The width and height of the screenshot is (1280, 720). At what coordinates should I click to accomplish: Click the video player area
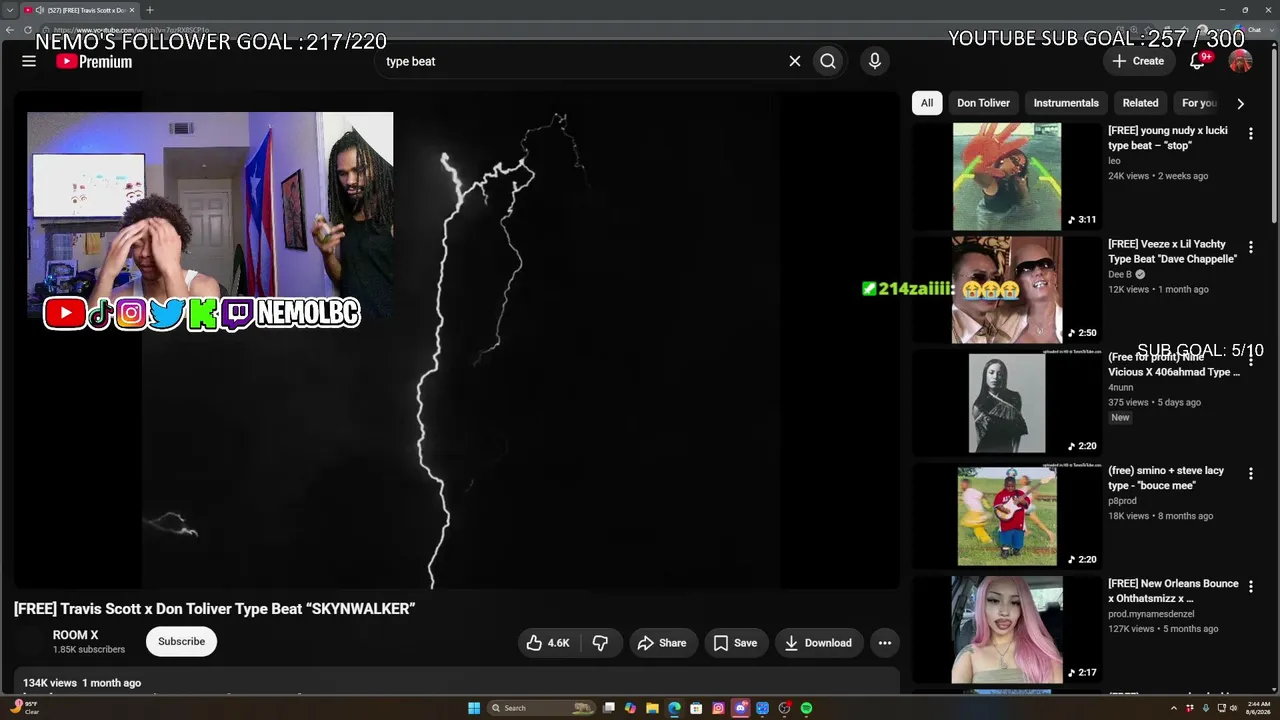tap(456, 340)
